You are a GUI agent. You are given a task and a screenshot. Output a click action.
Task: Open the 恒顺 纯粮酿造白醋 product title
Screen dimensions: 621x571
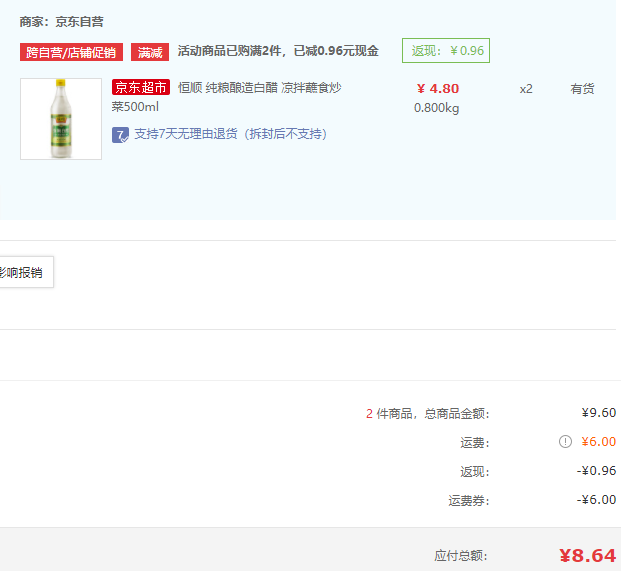click(x=226, y=97)
